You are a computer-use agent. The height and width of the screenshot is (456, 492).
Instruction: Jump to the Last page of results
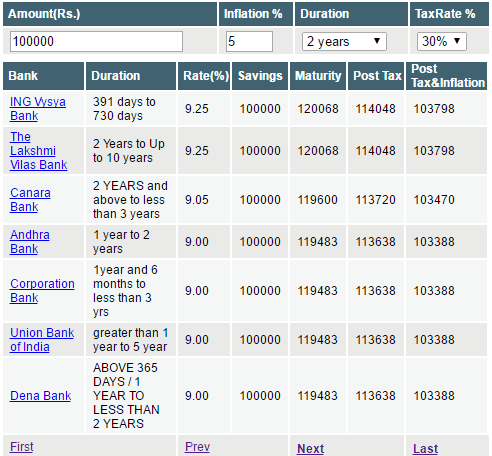(x=425, y=449)
